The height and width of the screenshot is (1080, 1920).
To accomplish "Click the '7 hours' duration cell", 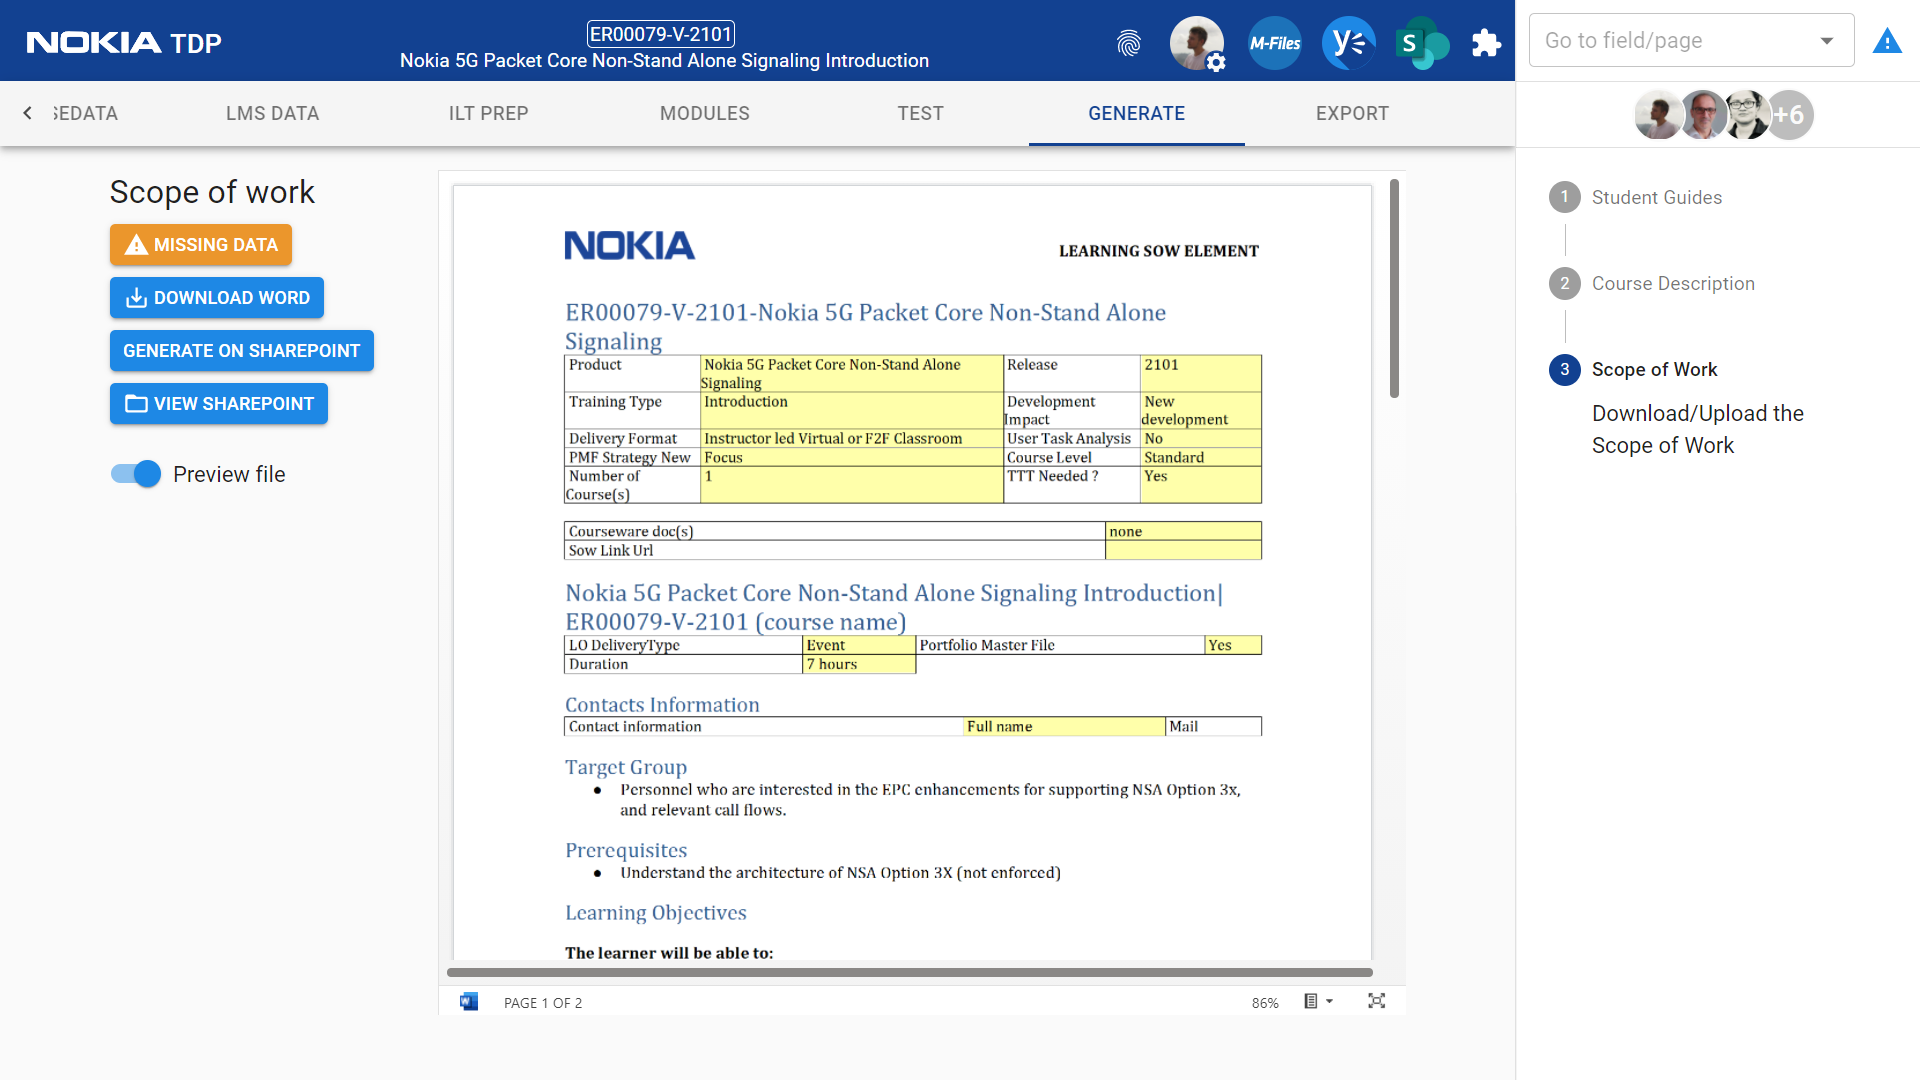I will tap(859, 664).
